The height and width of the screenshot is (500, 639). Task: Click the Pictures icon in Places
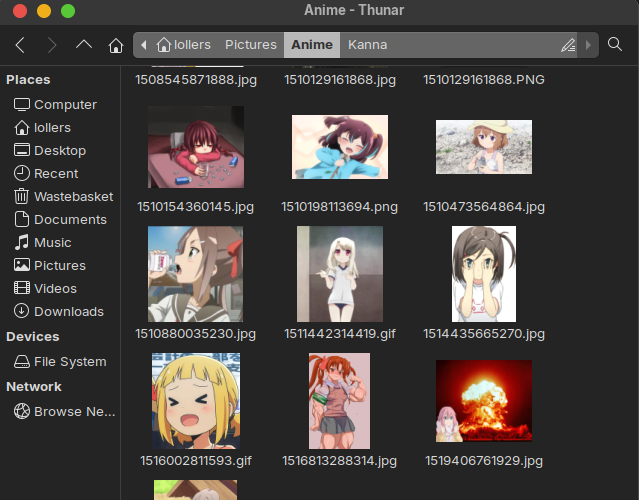pyautogui.click(x=22, y=265)
